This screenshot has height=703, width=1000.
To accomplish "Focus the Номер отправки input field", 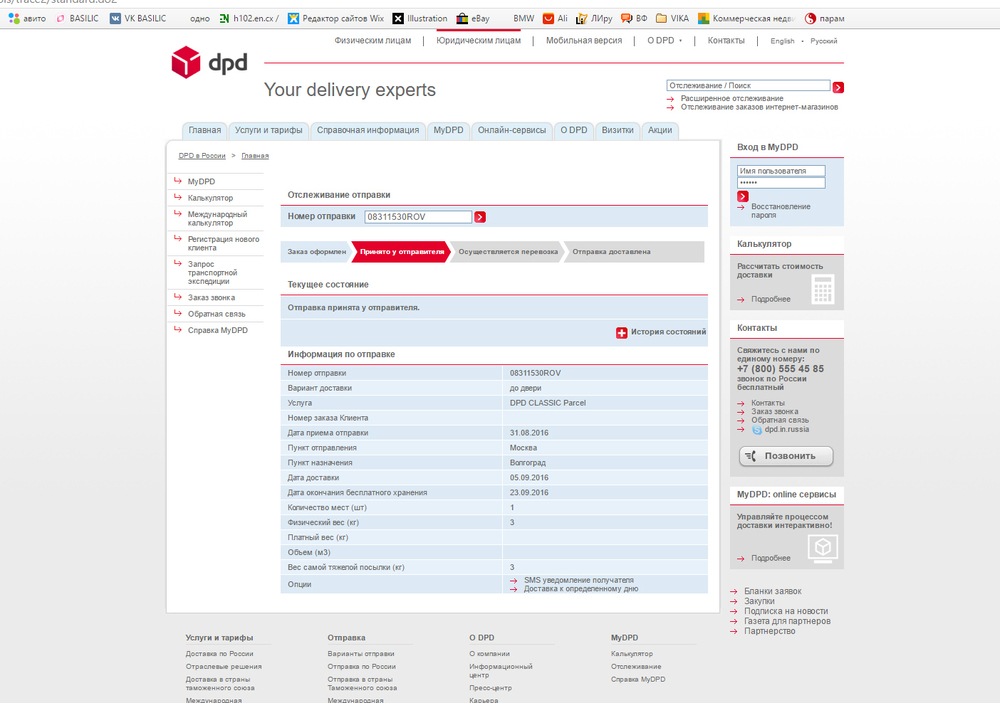I will click(x=418, y=217).
